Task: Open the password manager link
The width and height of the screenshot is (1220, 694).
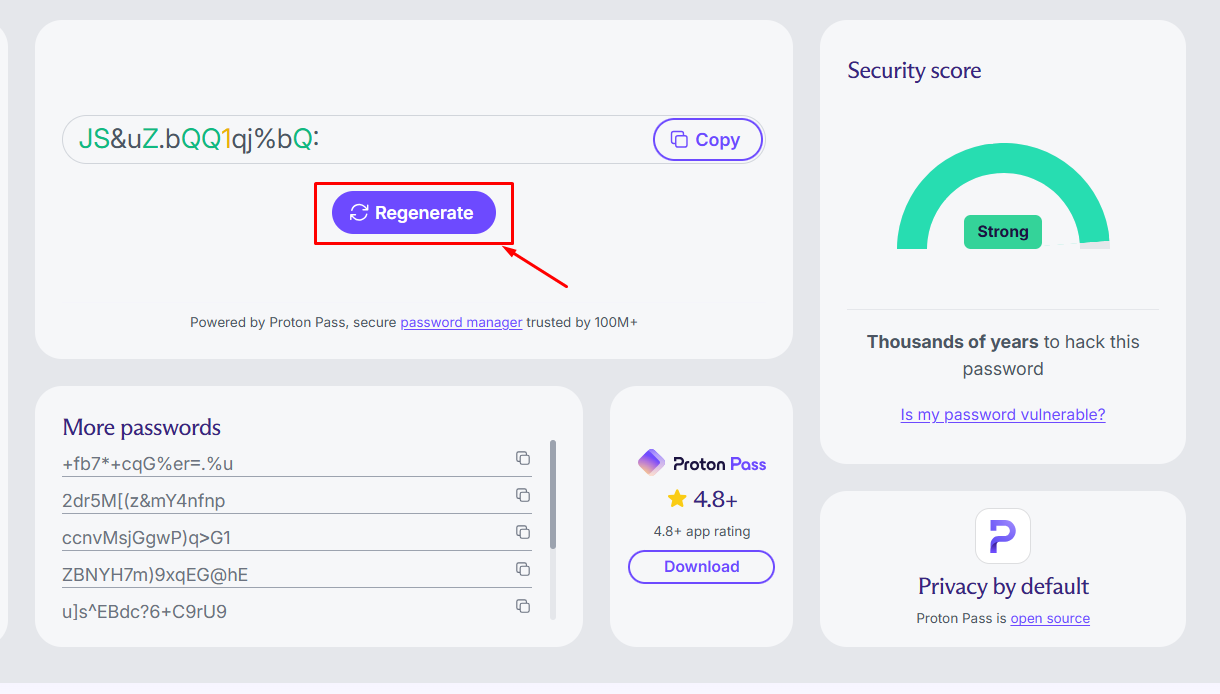Action: click(461, 322)
